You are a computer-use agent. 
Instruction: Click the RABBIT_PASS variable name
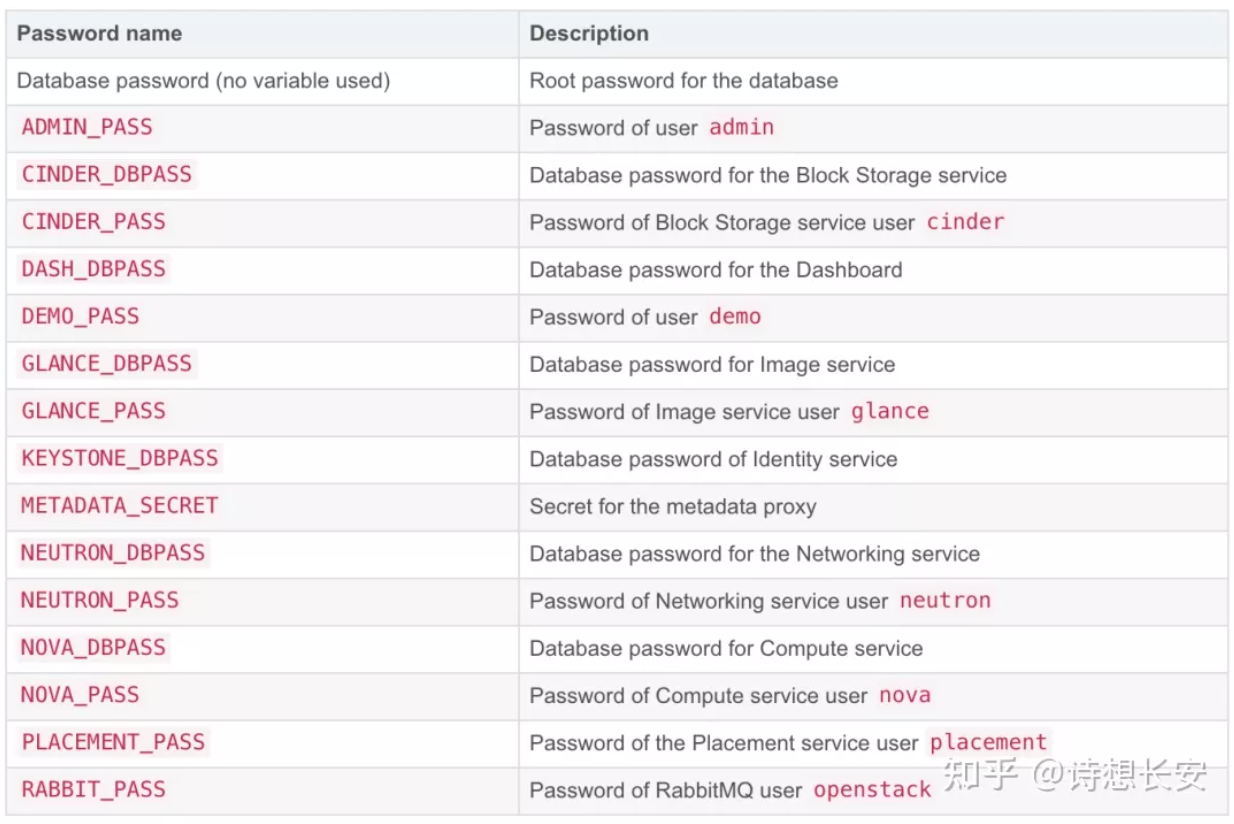(93, 789)
